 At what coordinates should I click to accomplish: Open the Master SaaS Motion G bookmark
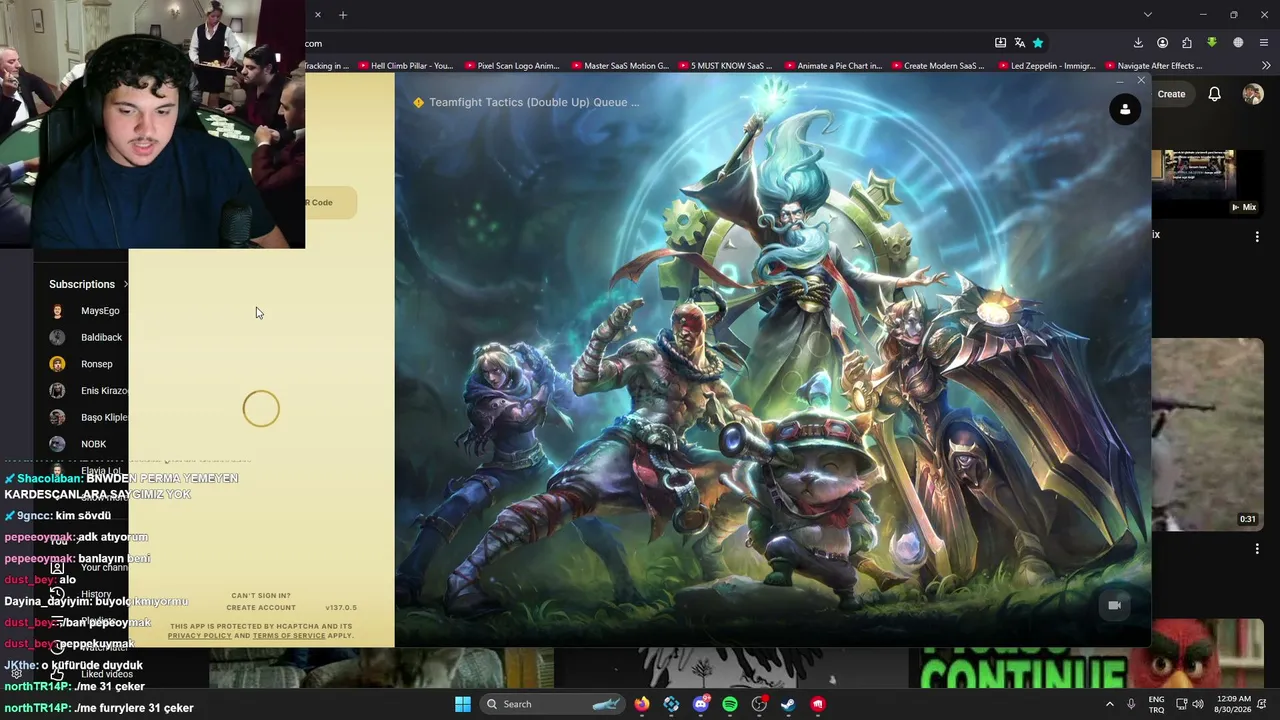619,66
